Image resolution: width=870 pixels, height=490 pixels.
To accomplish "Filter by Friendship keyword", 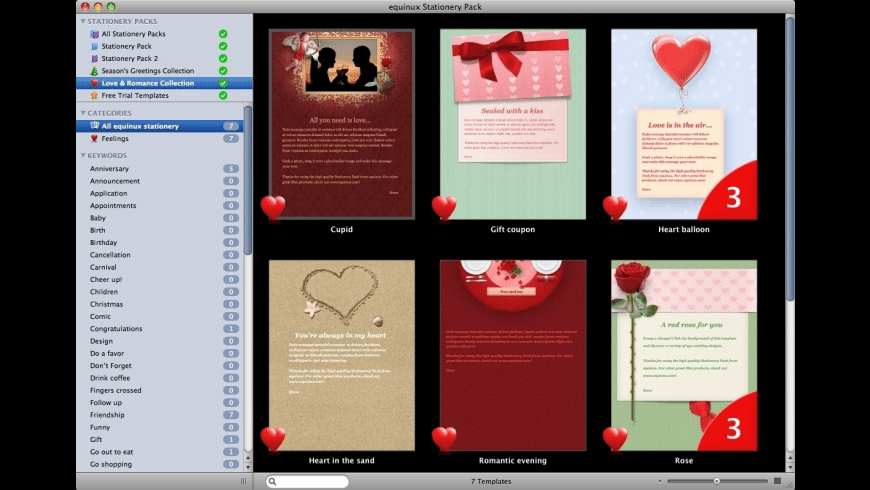I will 160,415.
